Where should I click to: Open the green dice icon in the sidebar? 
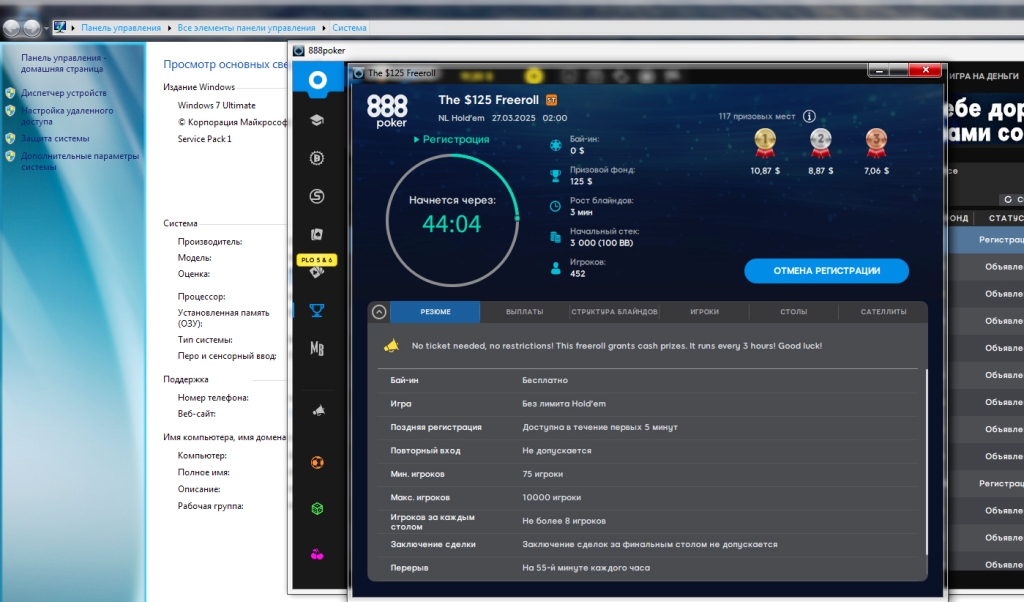click(x=317, y=509)
